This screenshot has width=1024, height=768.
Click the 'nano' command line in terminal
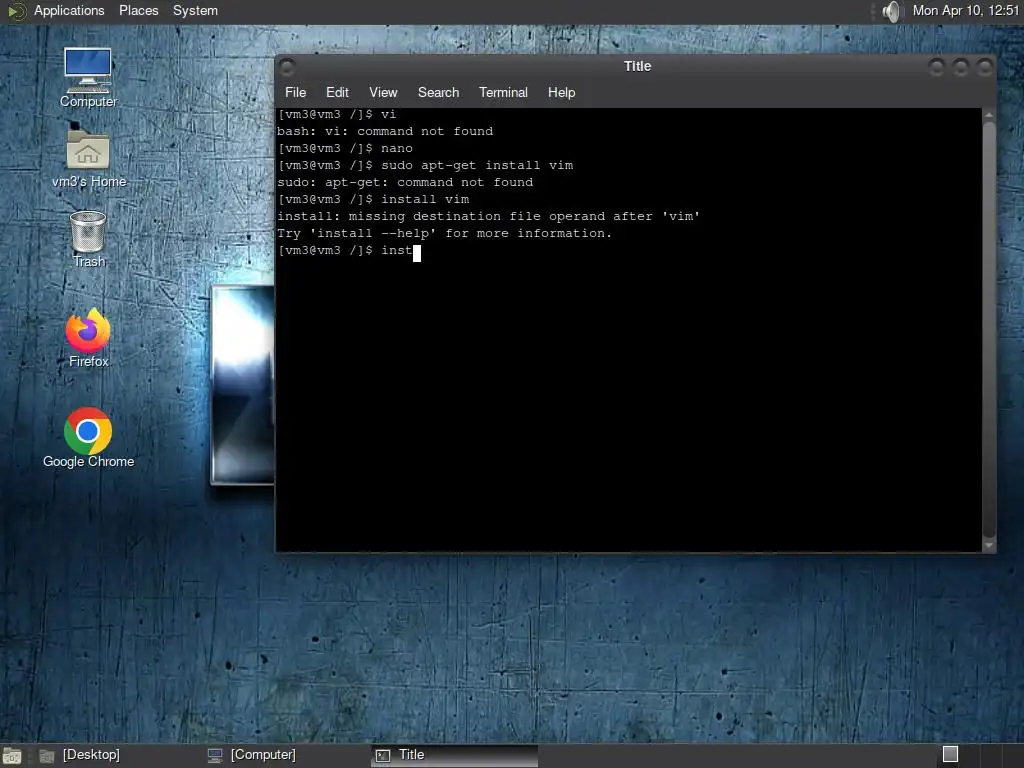coord(345,148)
